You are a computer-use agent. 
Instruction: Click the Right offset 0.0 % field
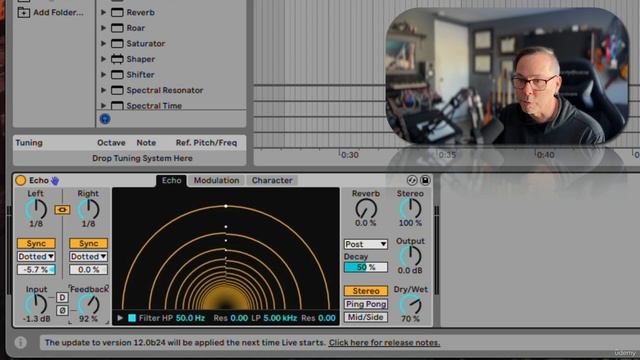[x=89, y=269]
